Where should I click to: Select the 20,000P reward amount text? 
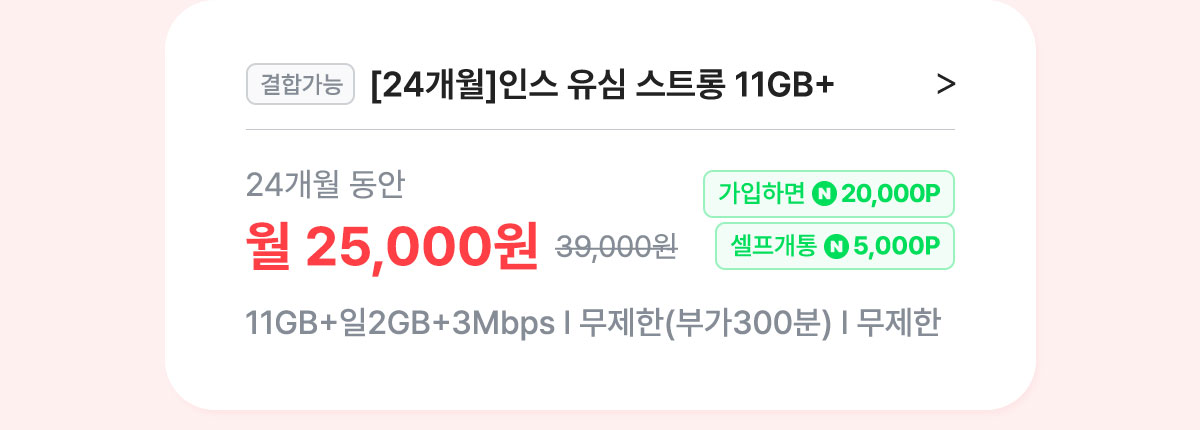(x=892, y=194)
